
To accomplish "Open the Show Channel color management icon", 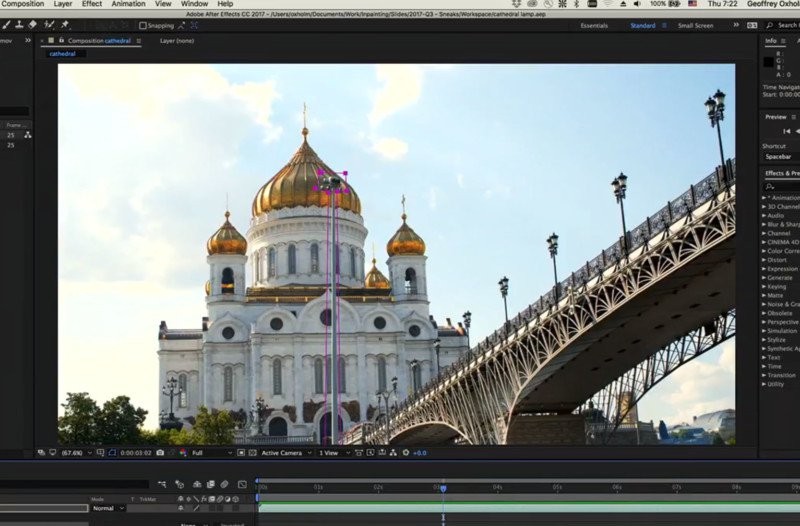I will coord(183,453).
